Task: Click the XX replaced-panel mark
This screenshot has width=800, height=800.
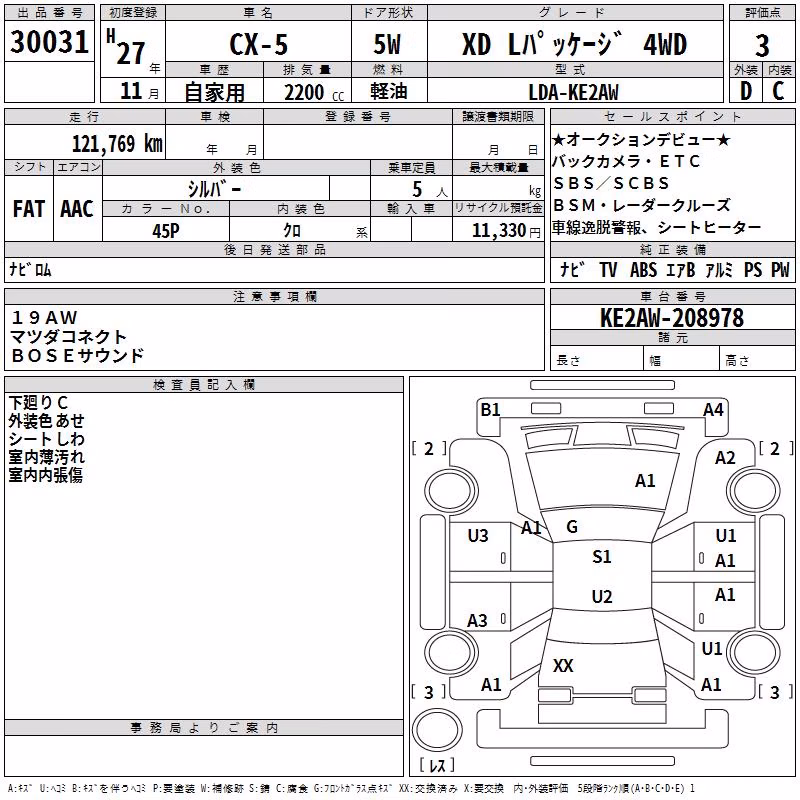Action: click(563, 666)
